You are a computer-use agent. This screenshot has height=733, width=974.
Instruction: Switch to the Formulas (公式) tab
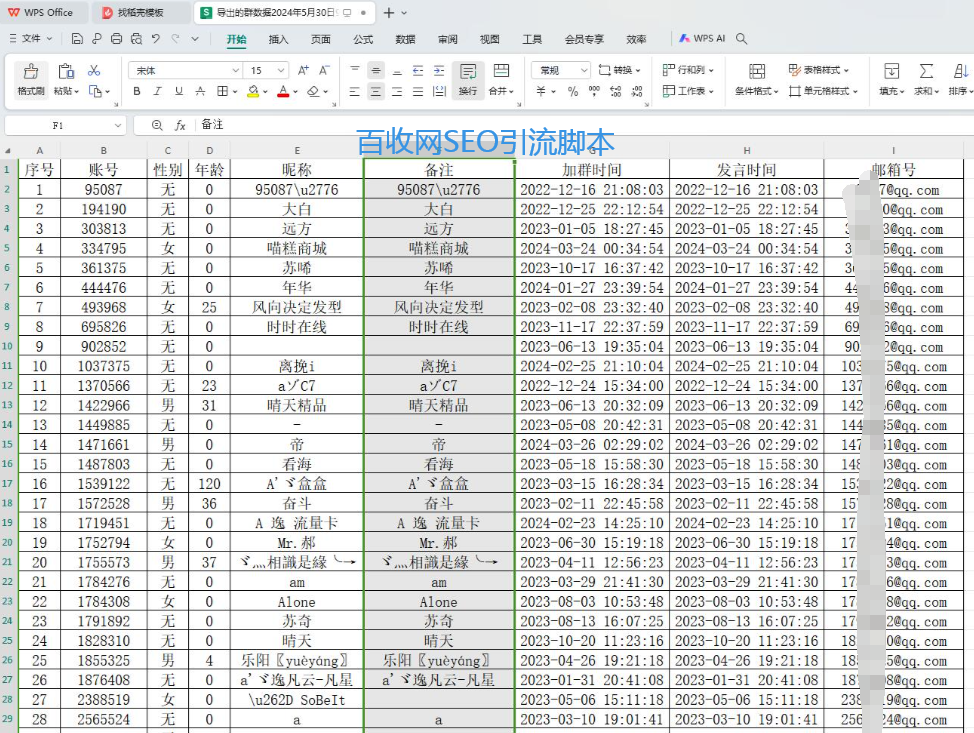pos(363,39)
